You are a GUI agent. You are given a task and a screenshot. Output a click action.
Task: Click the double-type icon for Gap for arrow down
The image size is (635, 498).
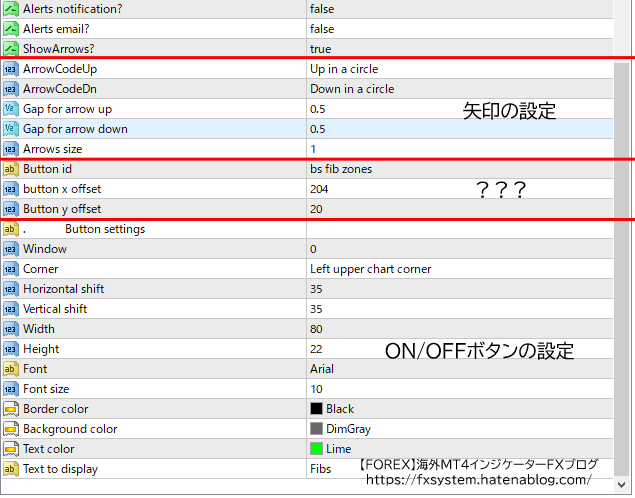coord(11,129)
